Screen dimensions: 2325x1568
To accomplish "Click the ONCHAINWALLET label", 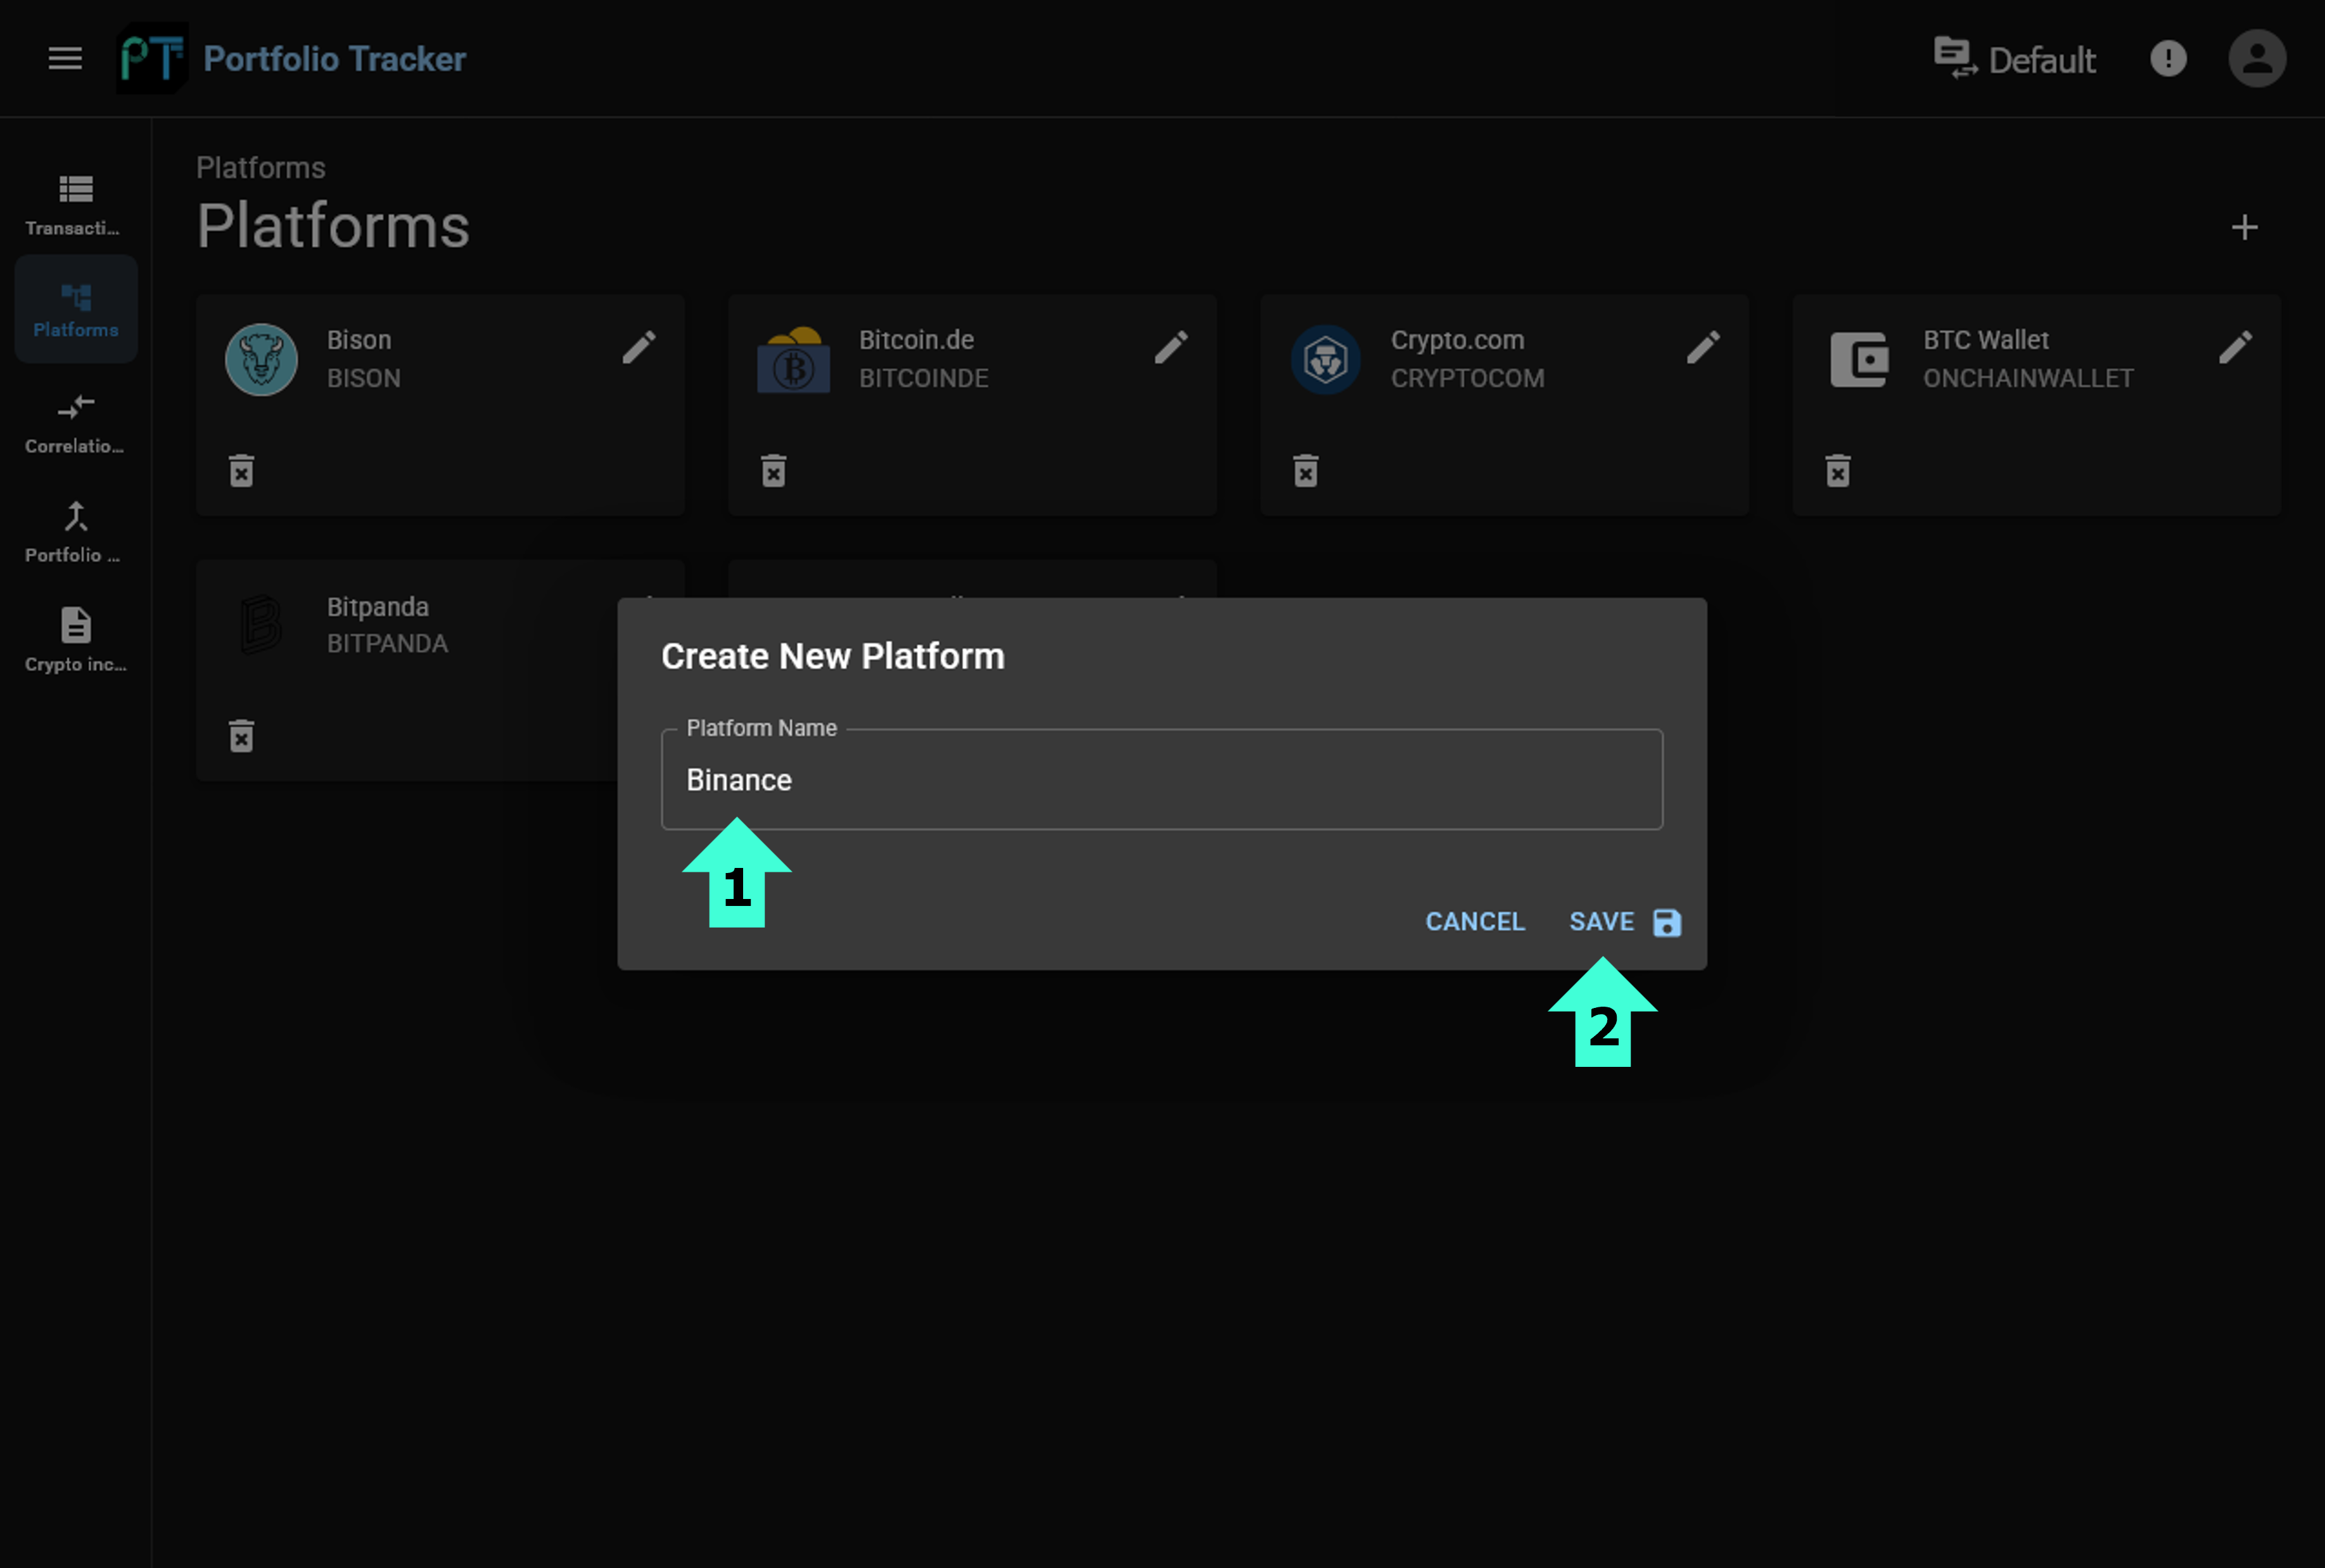I will tap(2027, 378).
